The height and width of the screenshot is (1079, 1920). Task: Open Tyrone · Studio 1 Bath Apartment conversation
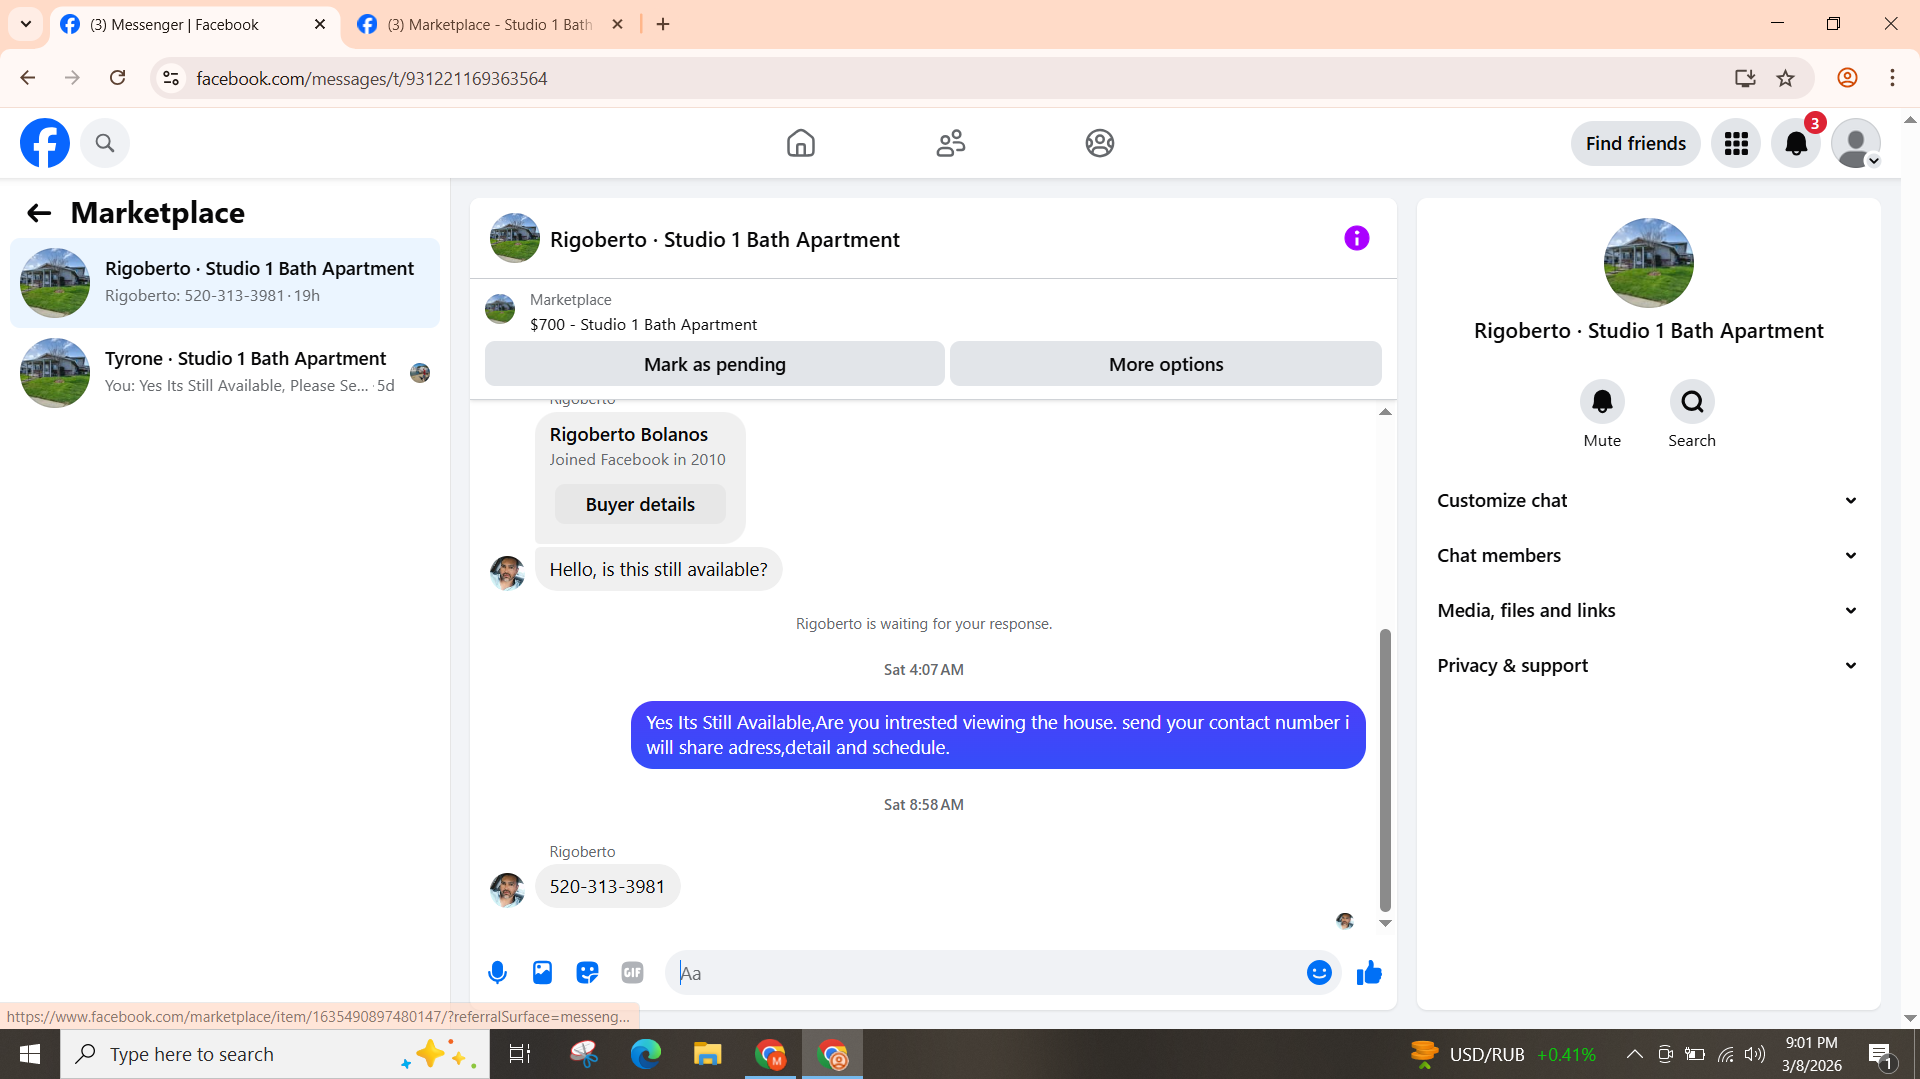coord(225,373)
